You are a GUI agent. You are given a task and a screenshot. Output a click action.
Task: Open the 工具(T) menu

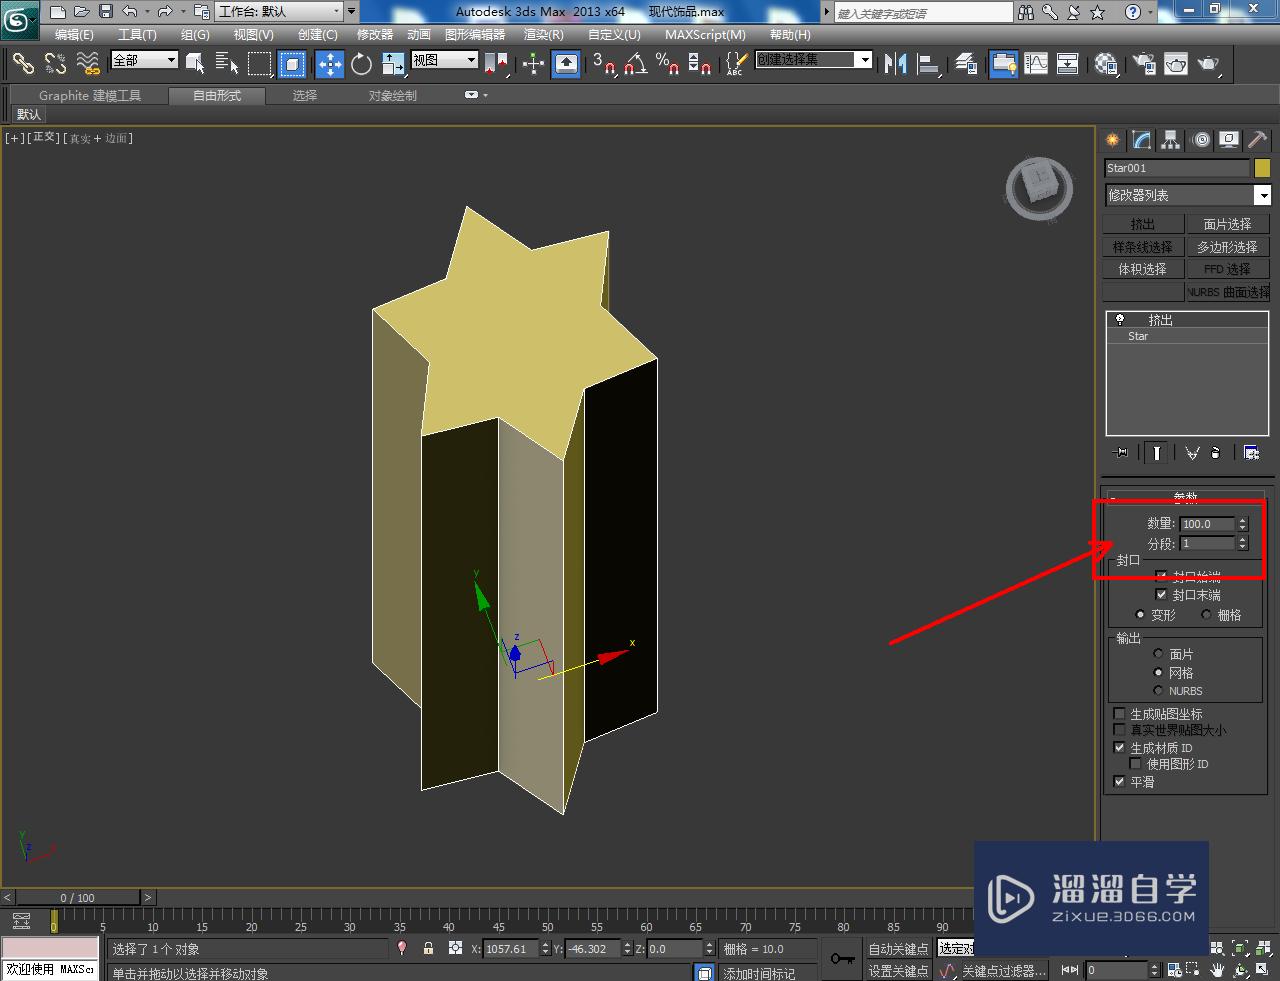(137, 34)
